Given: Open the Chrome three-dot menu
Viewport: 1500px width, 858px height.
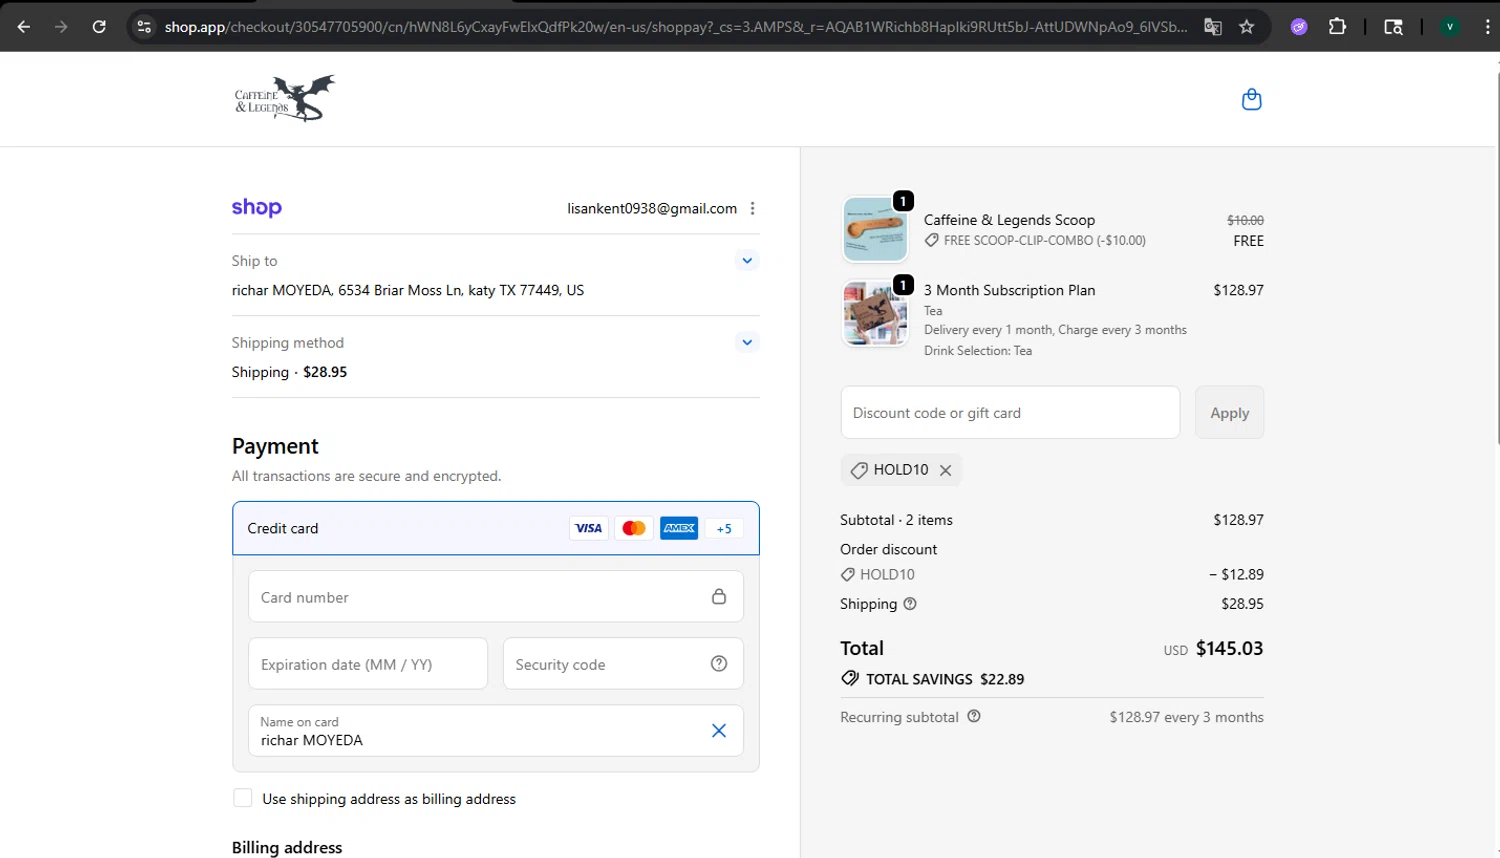Looking at the screenshot, I should [1487, 27].
